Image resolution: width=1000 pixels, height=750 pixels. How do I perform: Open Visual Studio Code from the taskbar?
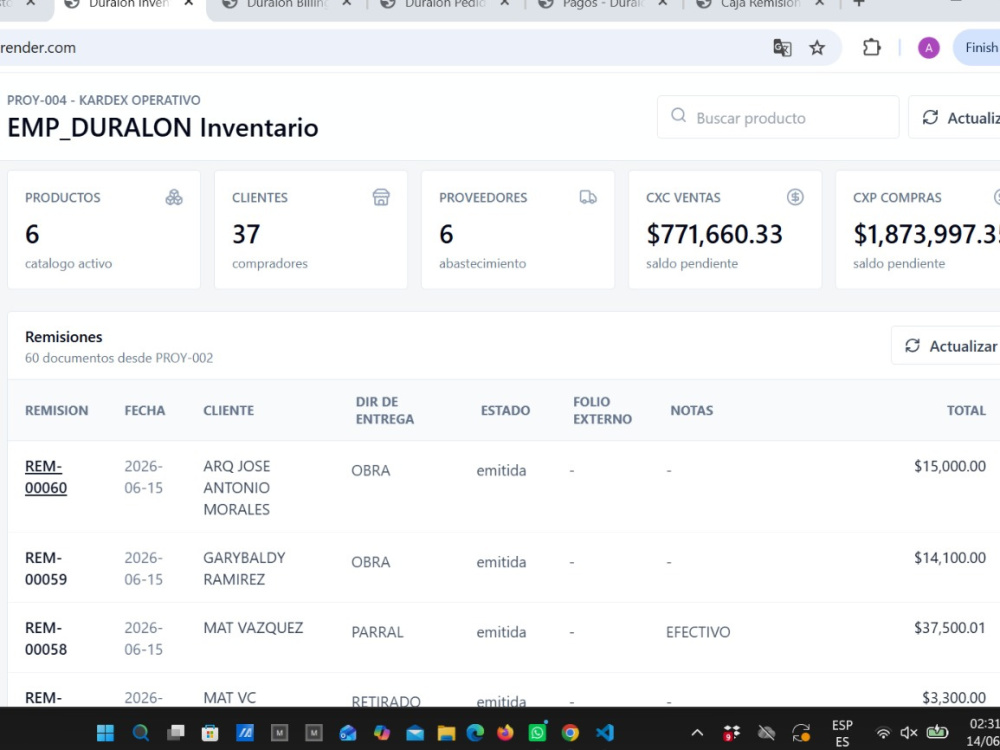click(x=605, y=733)
